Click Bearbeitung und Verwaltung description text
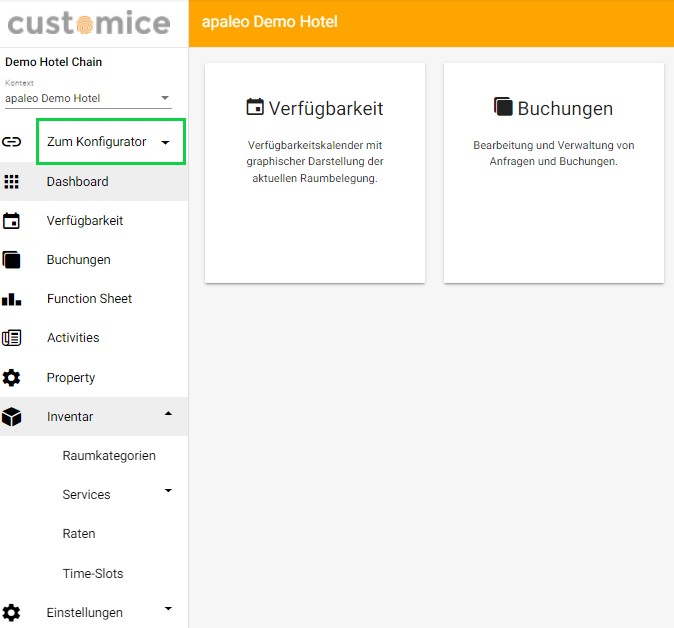 pyautogui.click(x=554, y=153)
